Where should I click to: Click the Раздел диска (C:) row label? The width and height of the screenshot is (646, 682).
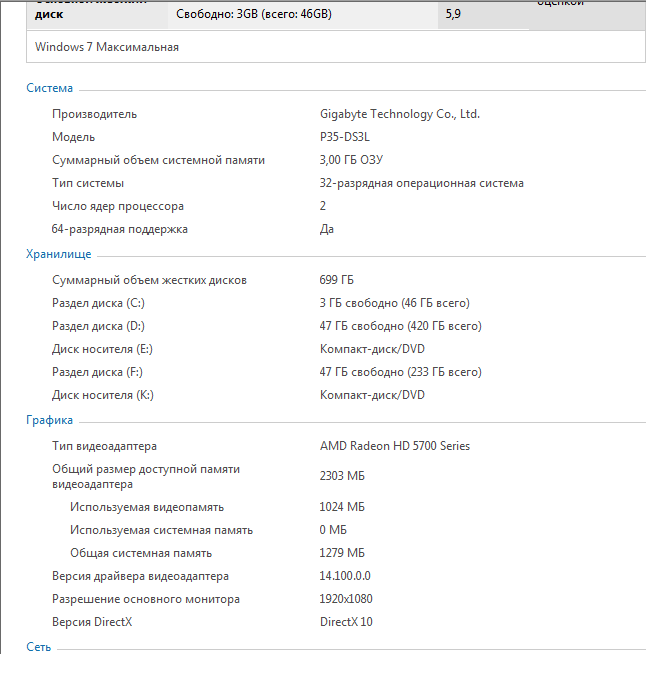98,303
